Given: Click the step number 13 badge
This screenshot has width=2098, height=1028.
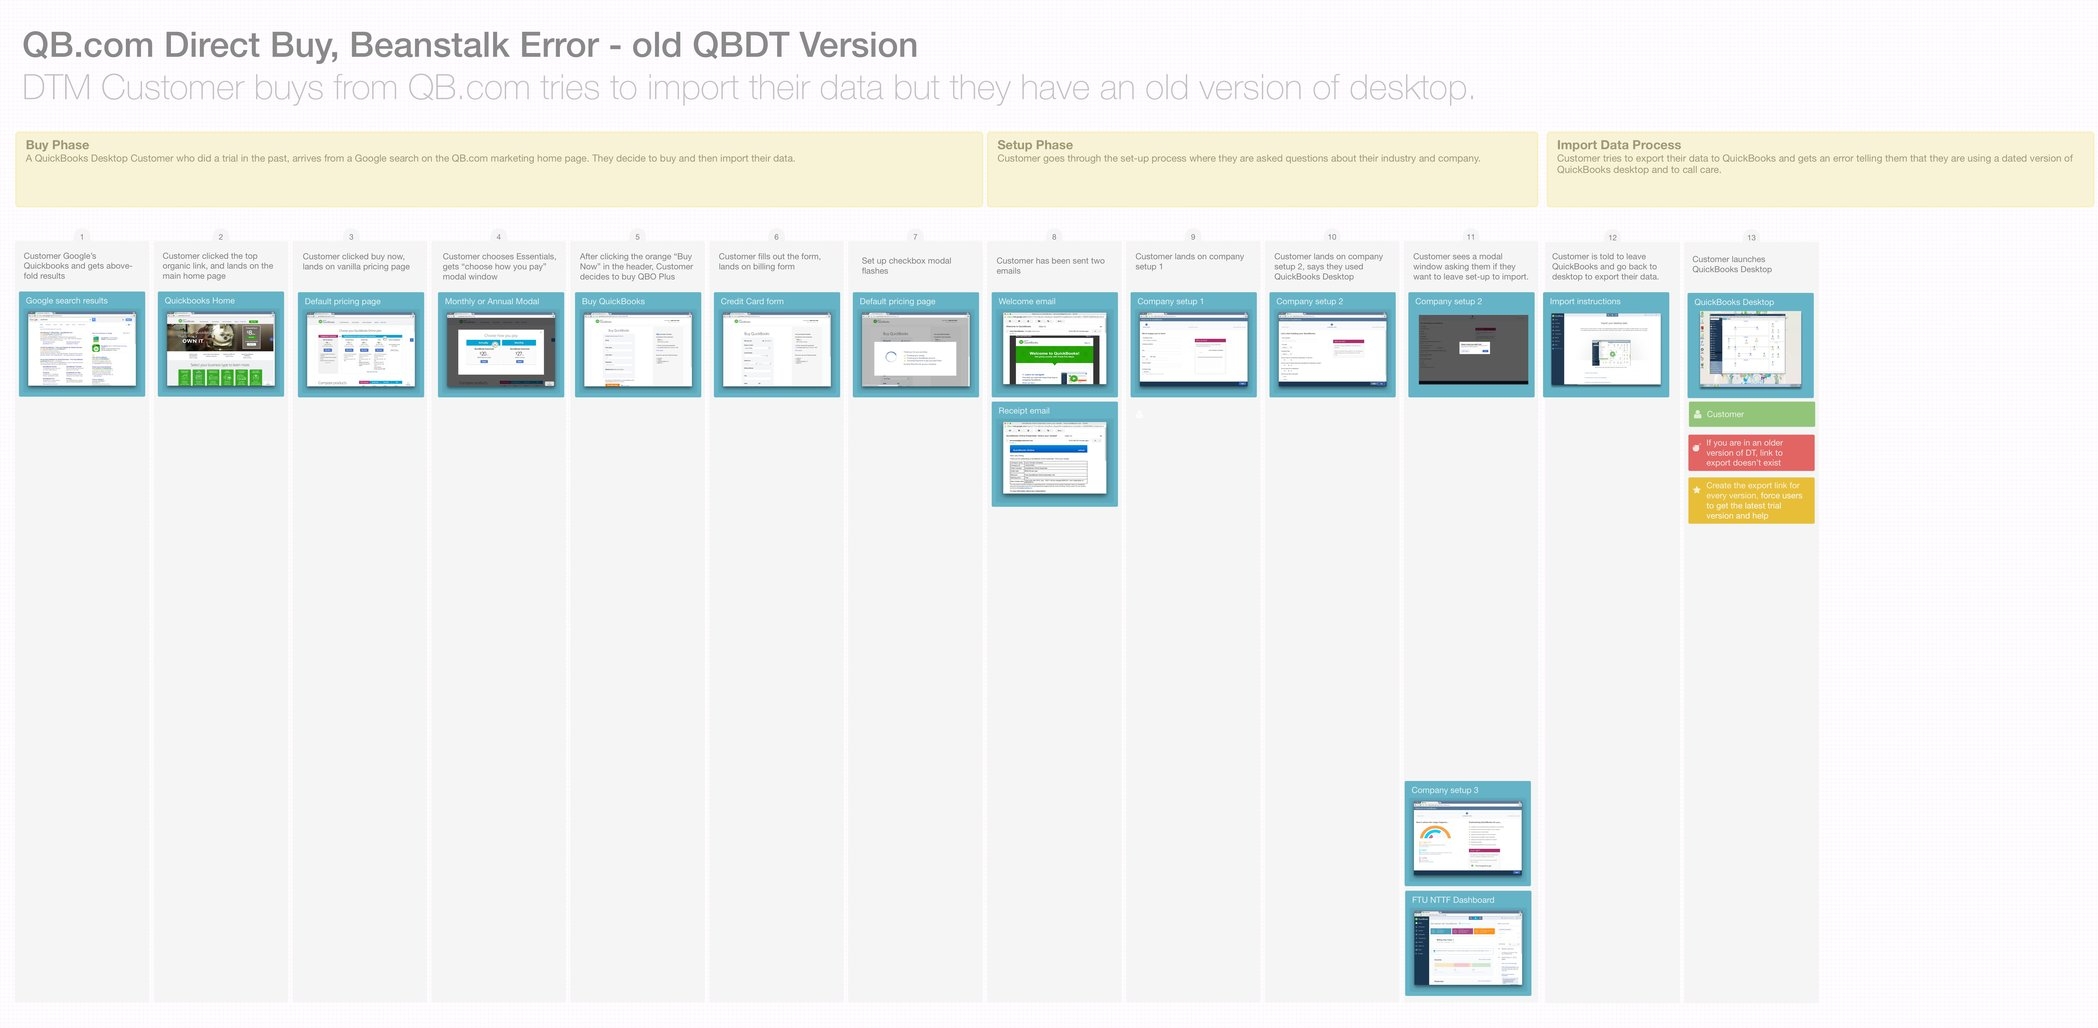Looking at the screenshot, I should [1751, 238].
